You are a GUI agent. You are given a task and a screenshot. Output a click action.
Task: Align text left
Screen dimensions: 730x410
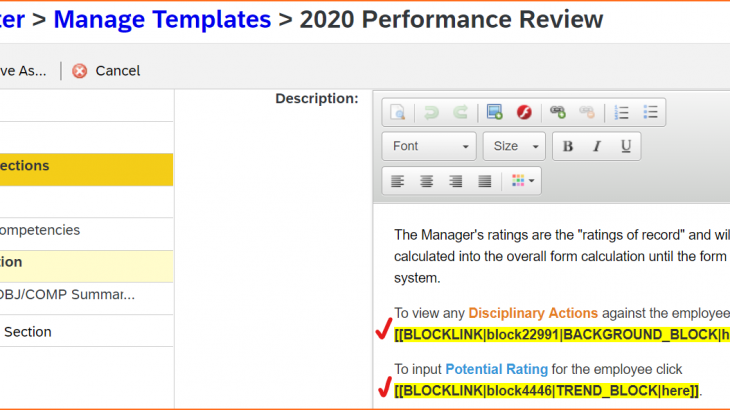(397, 181)
